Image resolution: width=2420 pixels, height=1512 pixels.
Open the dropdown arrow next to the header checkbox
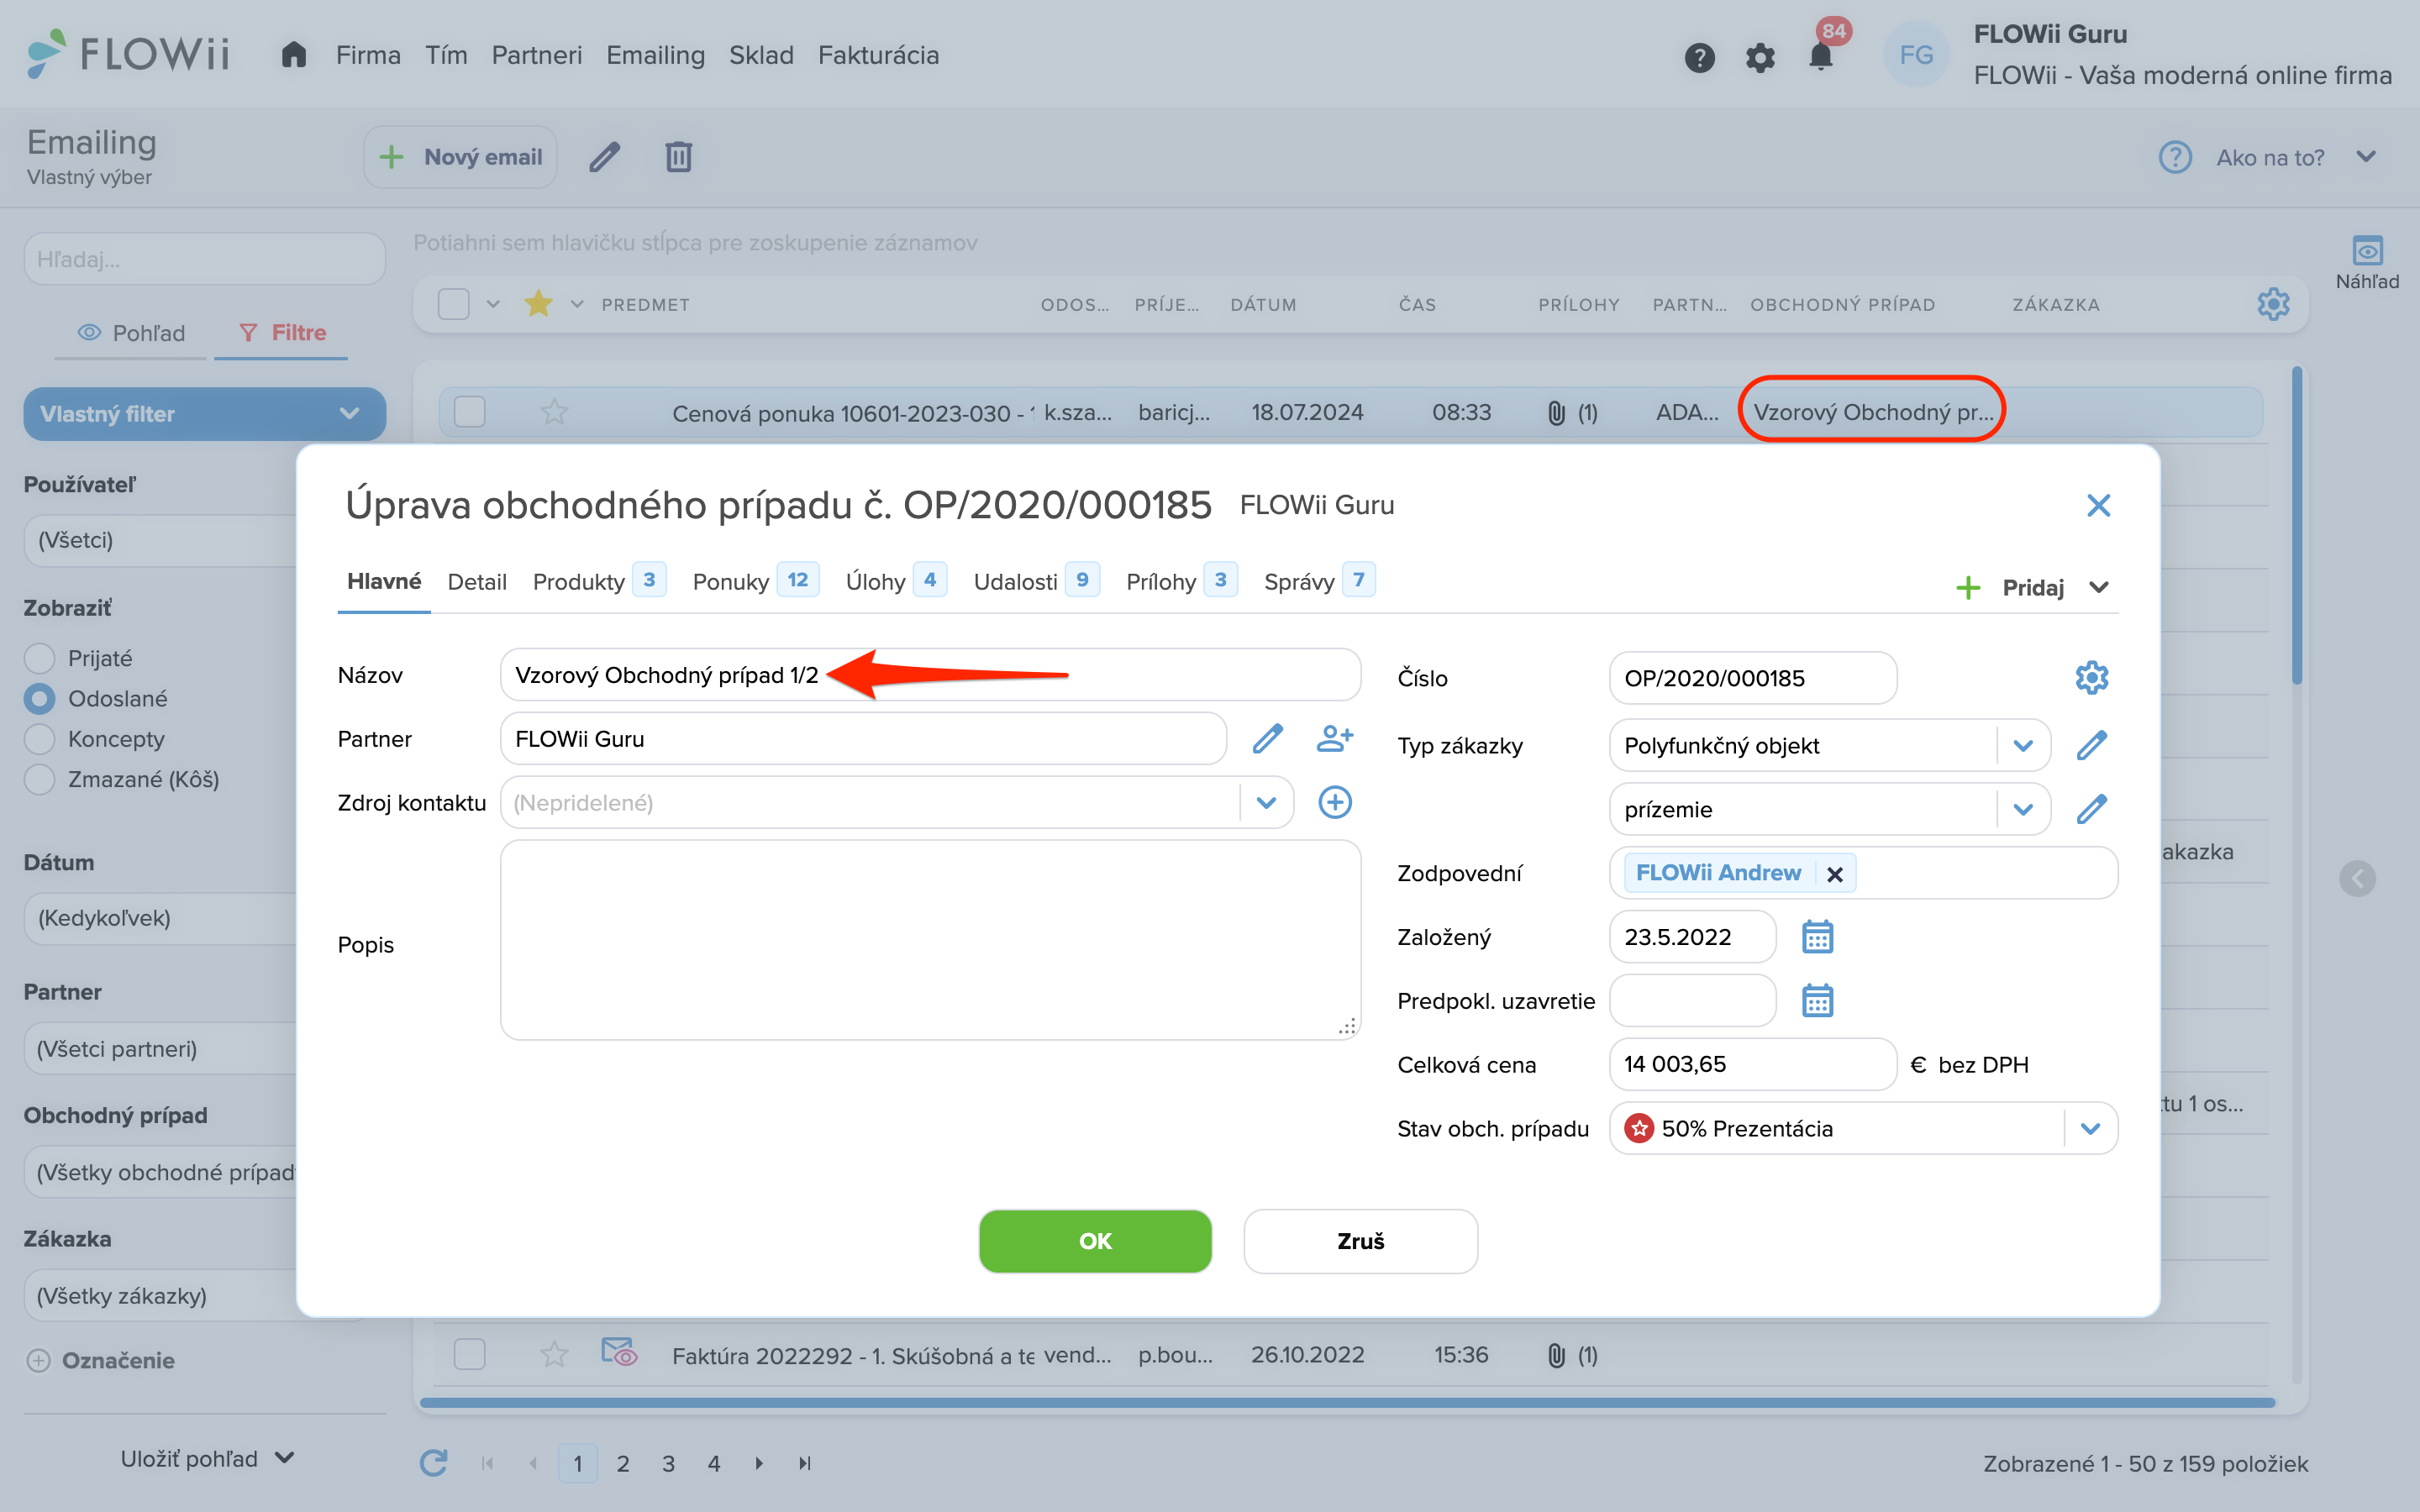(493, 304)
